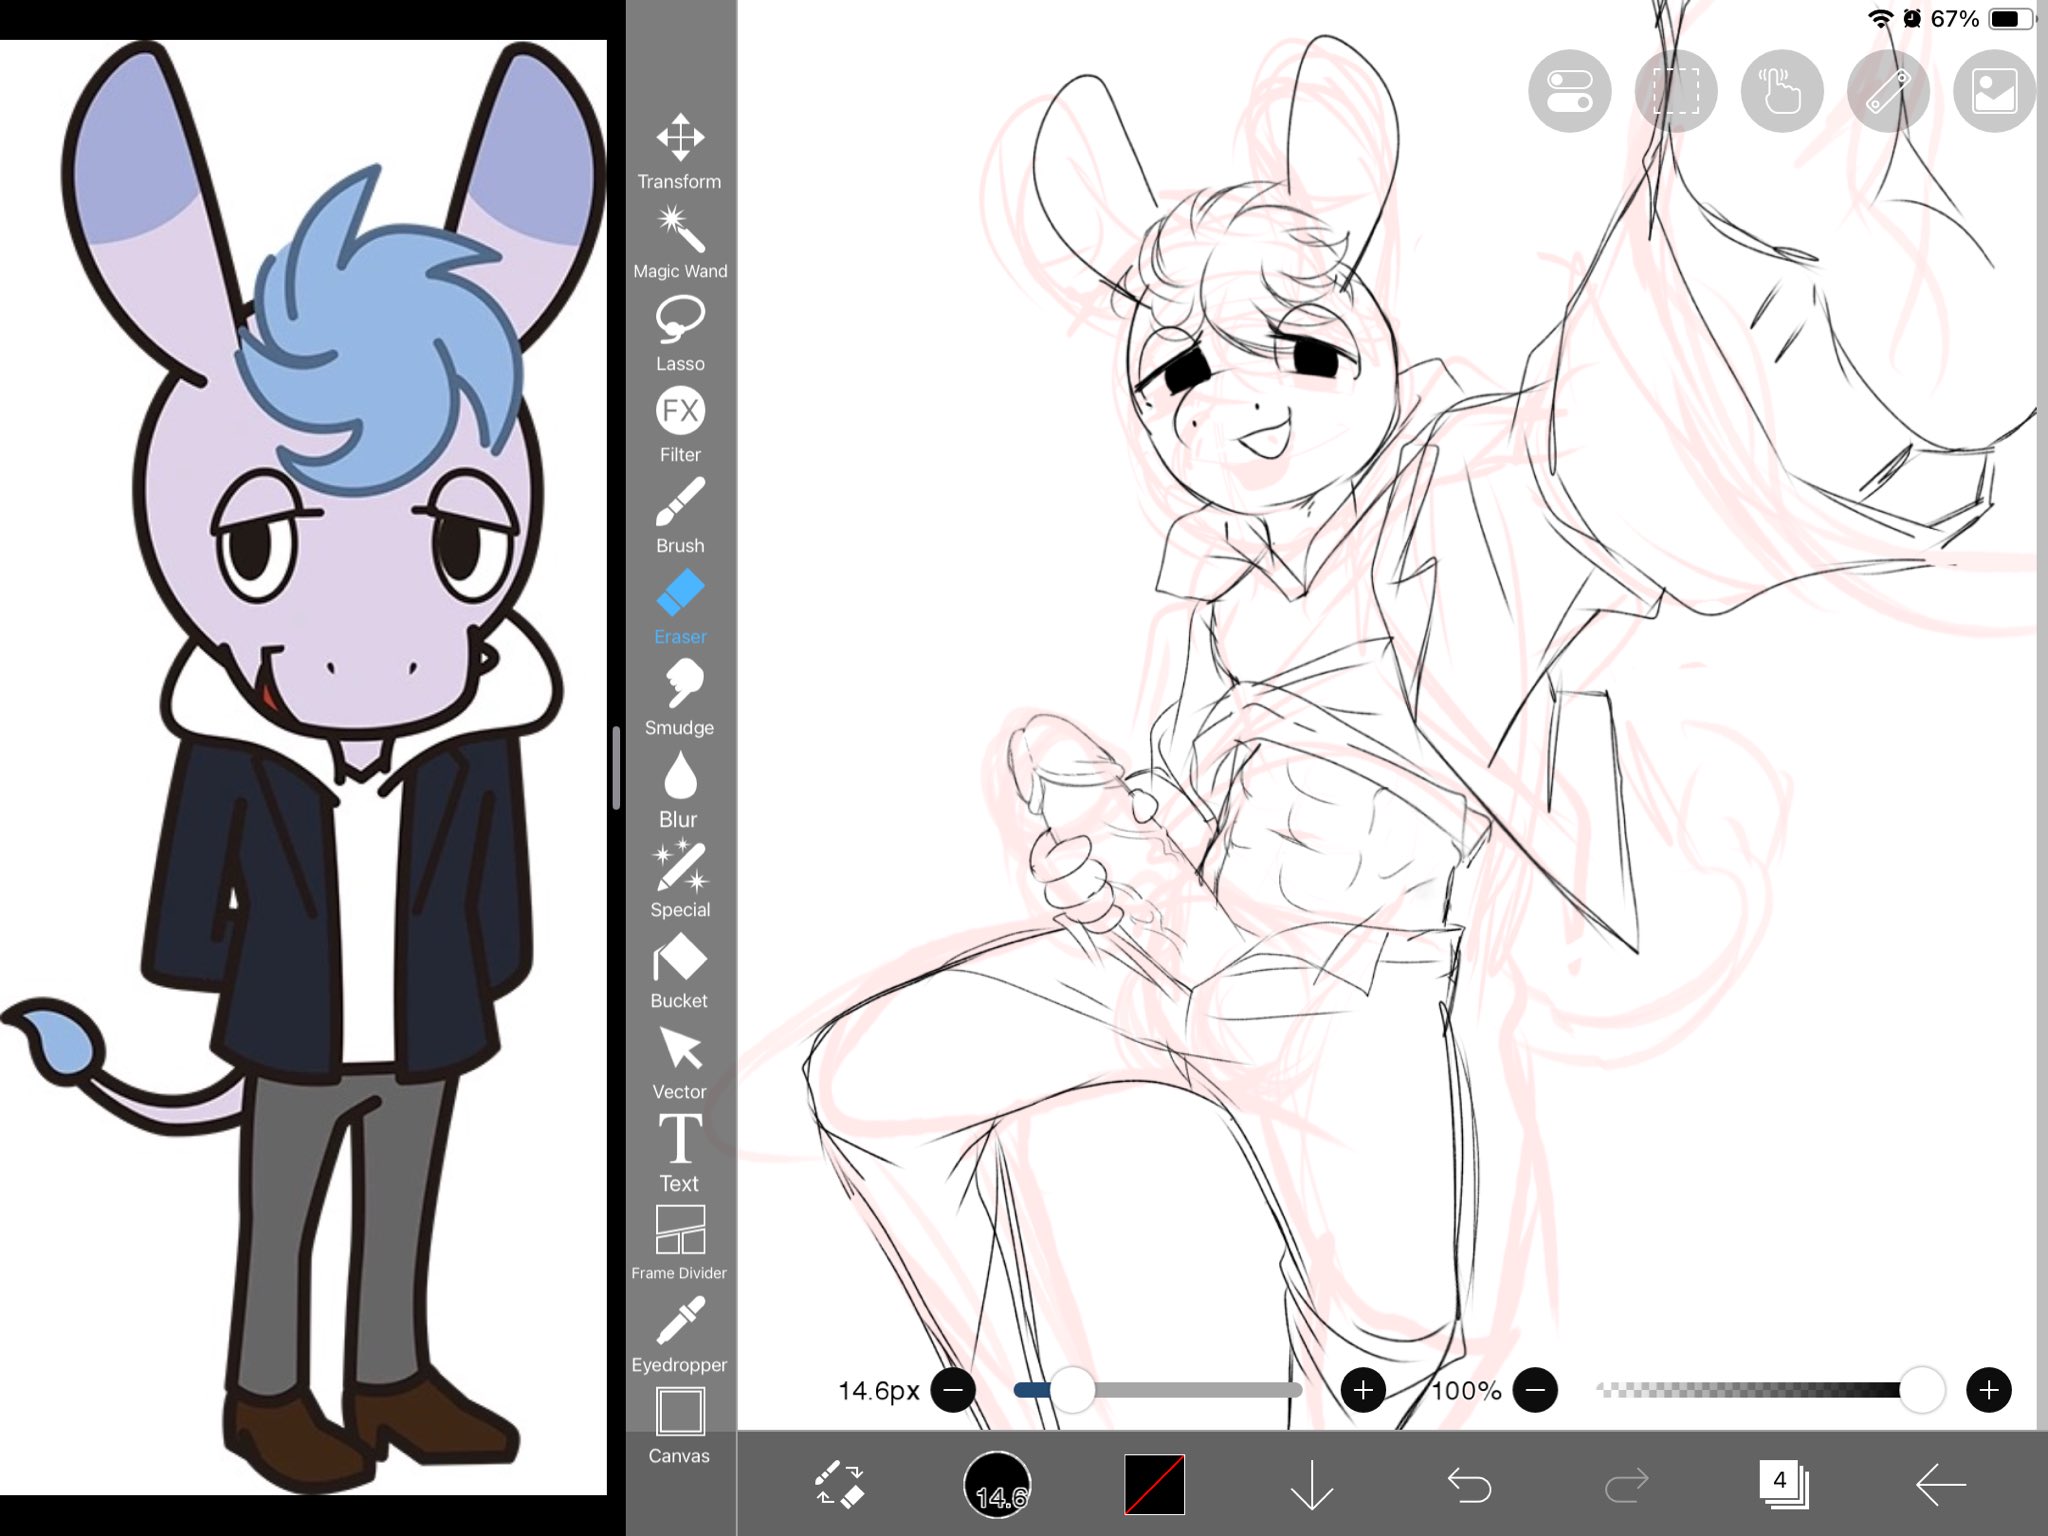The width and height of the screenshot is (2048, 1536).
Task: Collapse toolbar with the down arrow
Action: [x=1311, y=1484]
